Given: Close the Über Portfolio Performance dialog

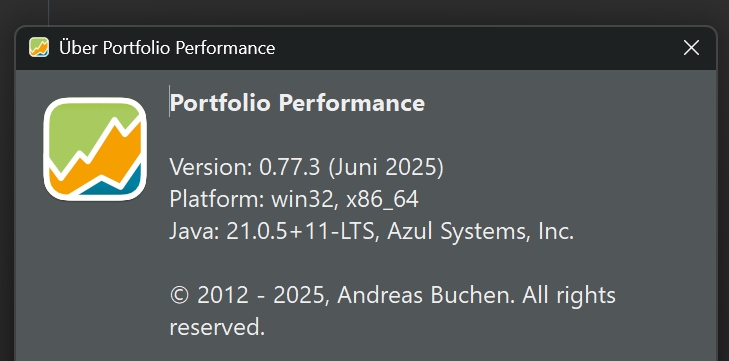Looking at the screenshot, I should tap(691, 47).
